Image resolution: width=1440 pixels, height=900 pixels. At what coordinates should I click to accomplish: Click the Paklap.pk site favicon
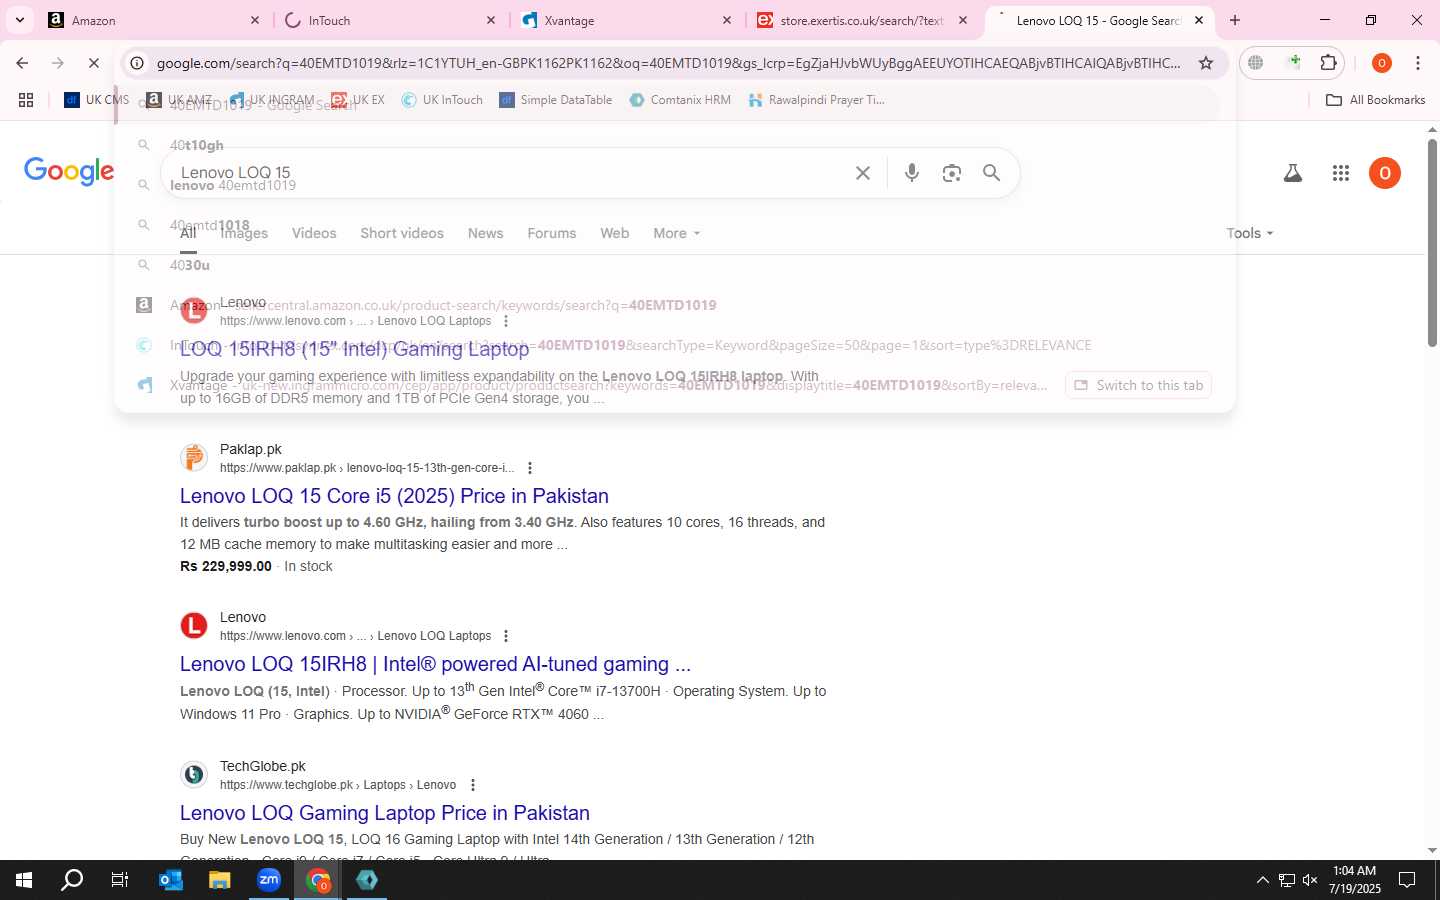[x=194, y=458]
